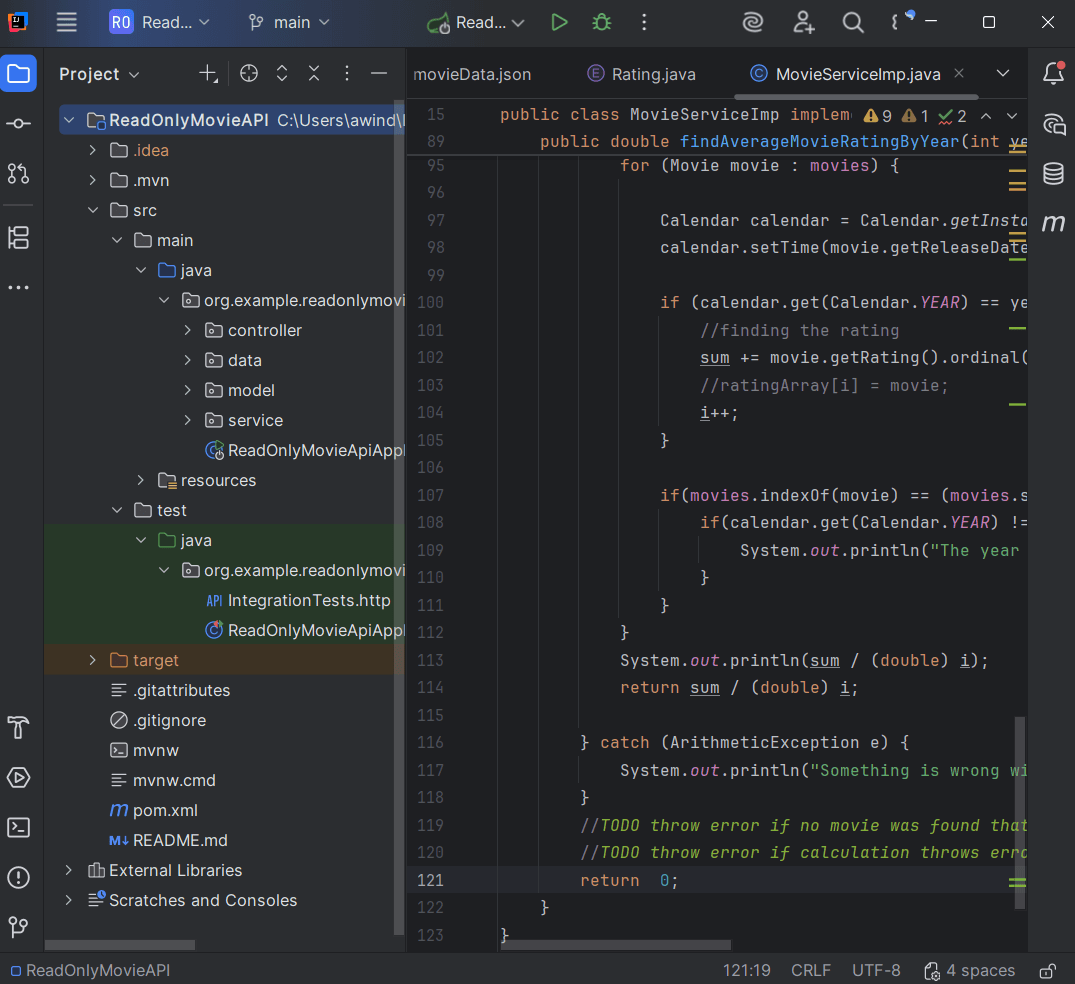Select mvnw.cmd file

pos(163,780)
